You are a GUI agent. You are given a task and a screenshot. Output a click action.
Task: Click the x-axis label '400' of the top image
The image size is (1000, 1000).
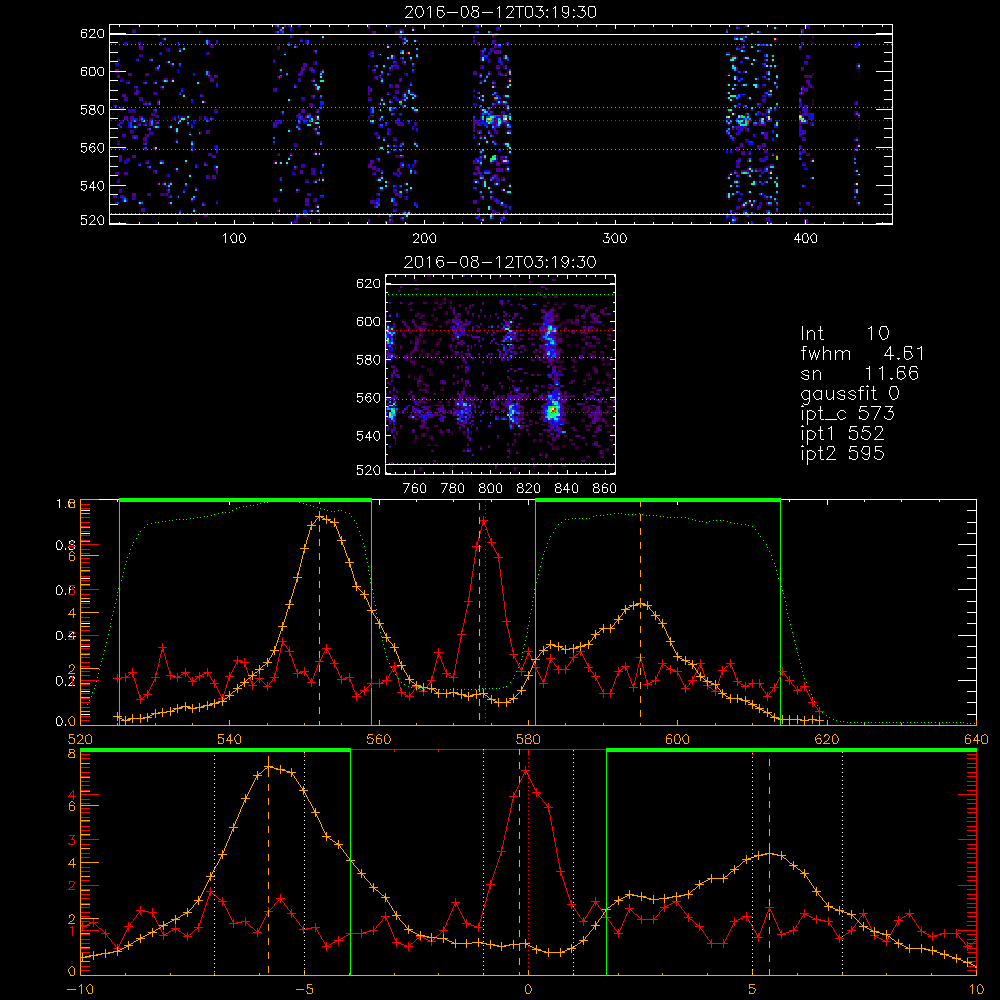(x=805, y=239)
